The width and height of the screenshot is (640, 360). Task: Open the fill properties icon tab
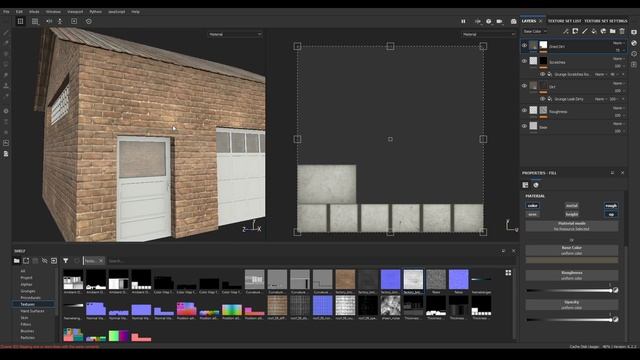tap(525, 185)
